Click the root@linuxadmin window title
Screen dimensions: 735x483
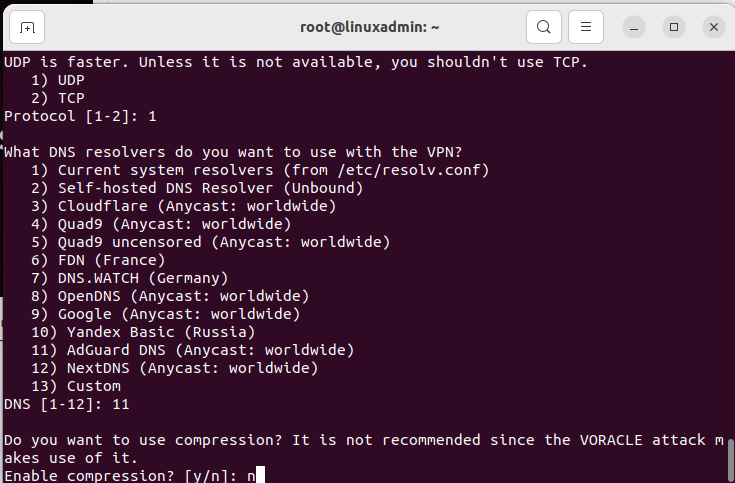tap(369, 27)
